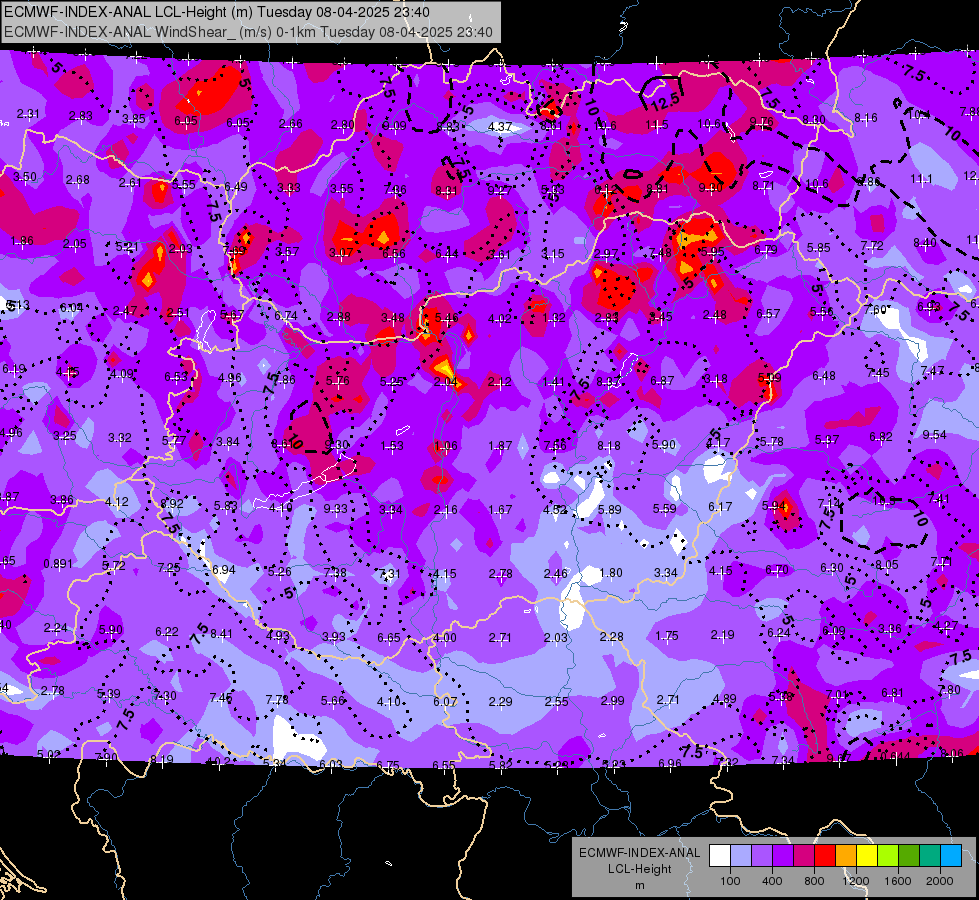Screen dimensions: 979x900
Task: Click the magenta legend color swatch
Action: click(x=804, y=856)
